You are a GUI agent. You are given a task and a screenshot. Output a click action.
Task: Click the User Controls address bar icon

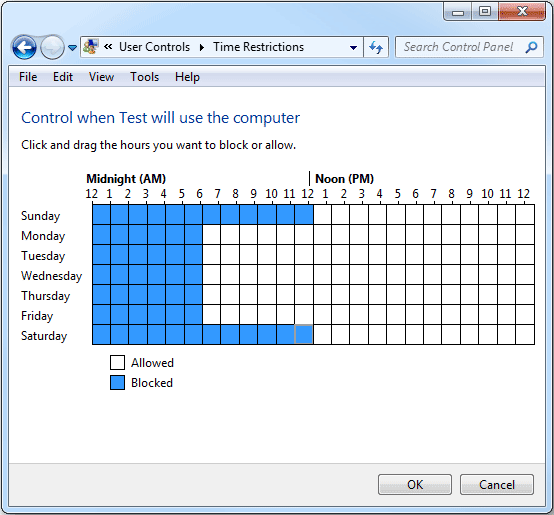pos(90,47)
